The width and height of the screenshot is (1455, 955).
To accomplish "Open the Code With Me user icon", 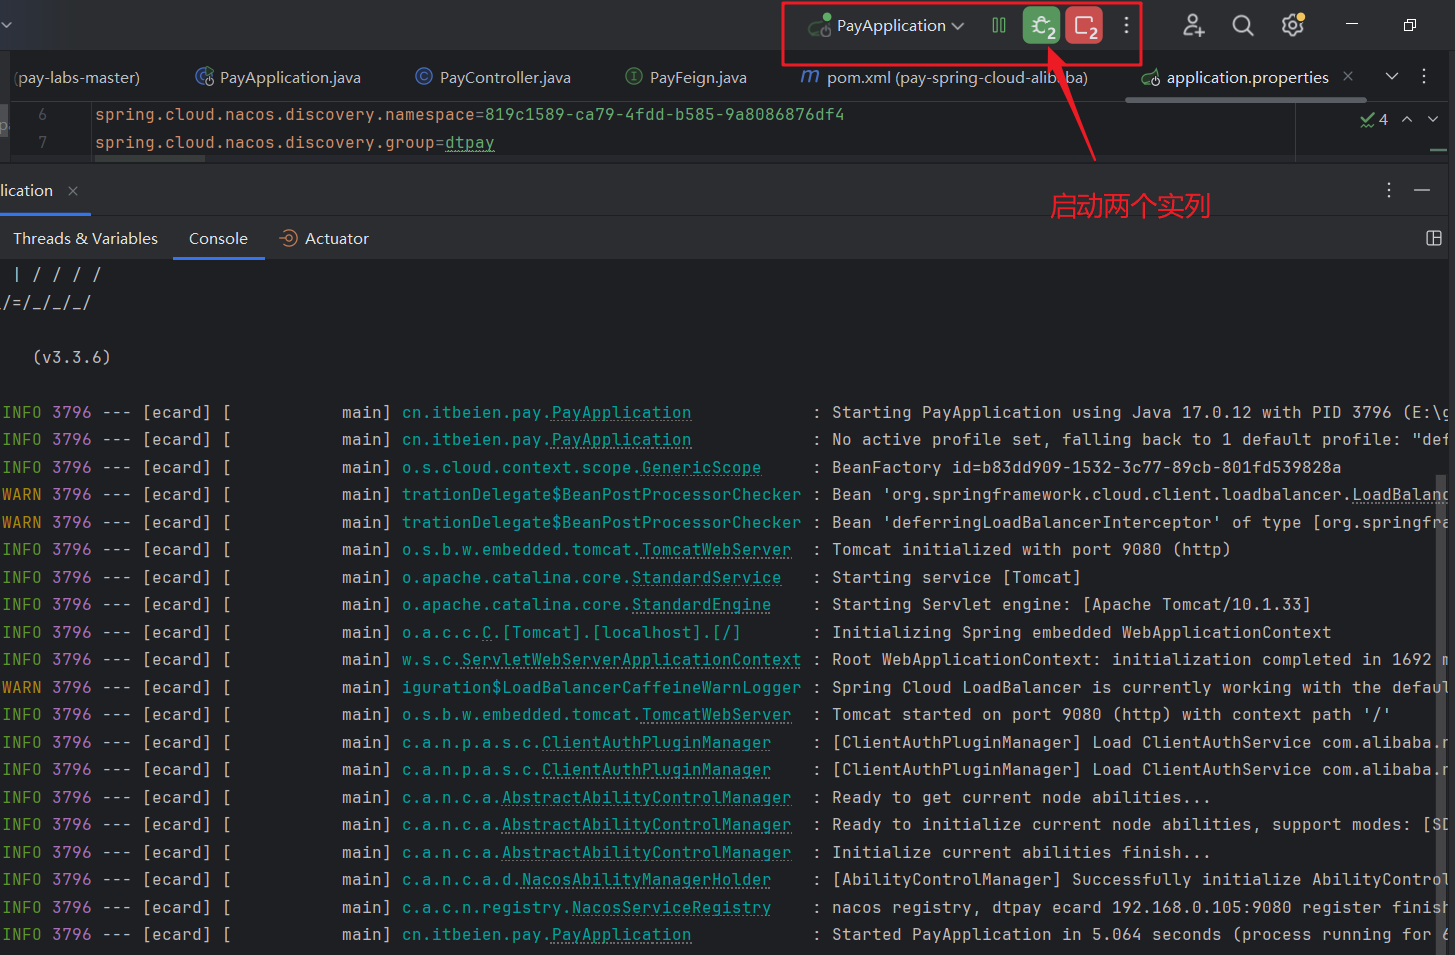I will (x=1193, y=26).
